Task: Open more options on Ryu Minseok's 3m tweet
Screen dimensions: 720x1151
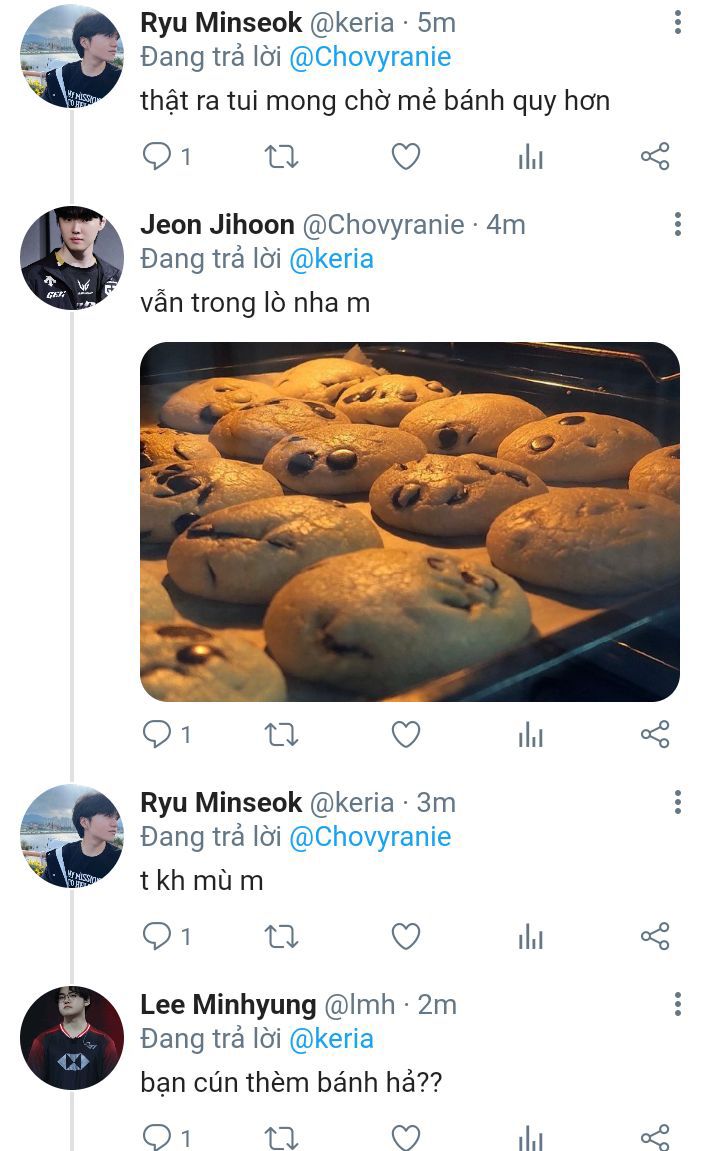Action: tap(678, 802)
